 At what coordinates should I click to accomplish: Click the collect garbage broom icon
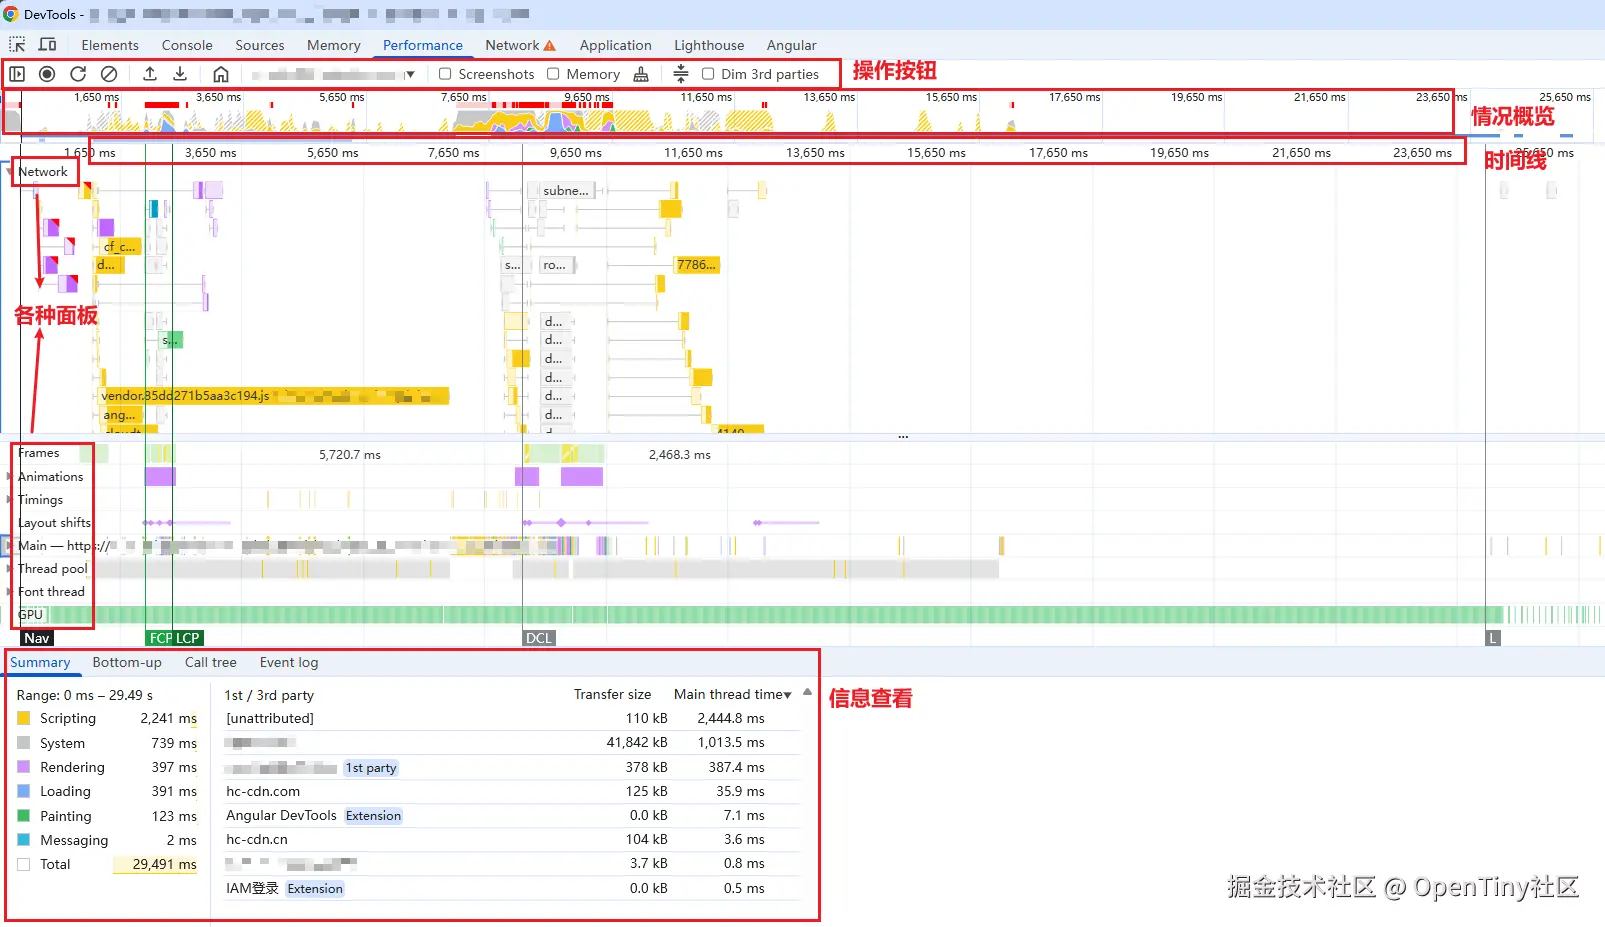[x=641, y=74]
